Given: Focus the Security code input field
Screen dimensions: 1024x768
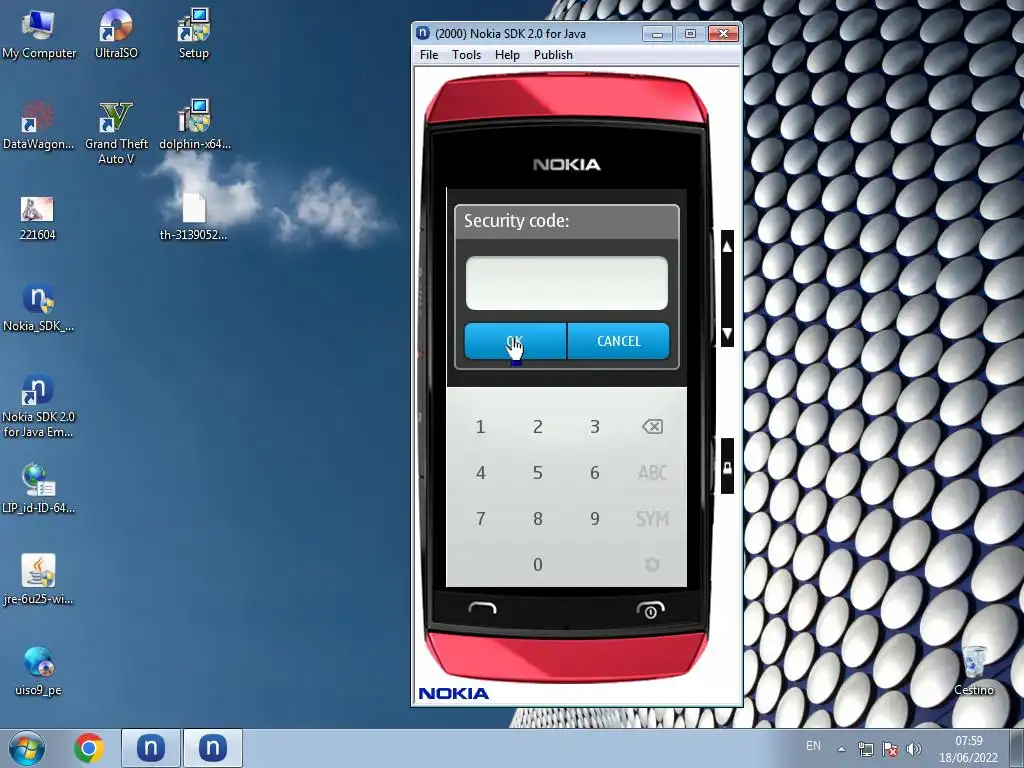Looking at the screenshot, I should 566,283.
